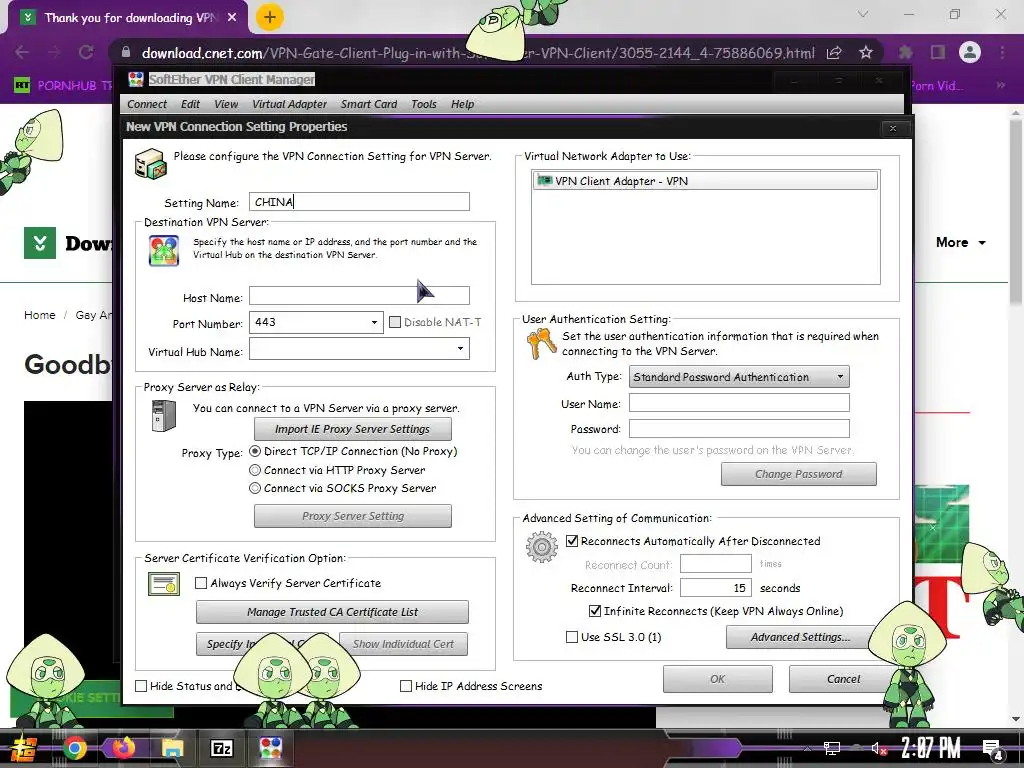Open the Tools menu
This screenshot has width=1024, height=768.
tap(424, 104)
